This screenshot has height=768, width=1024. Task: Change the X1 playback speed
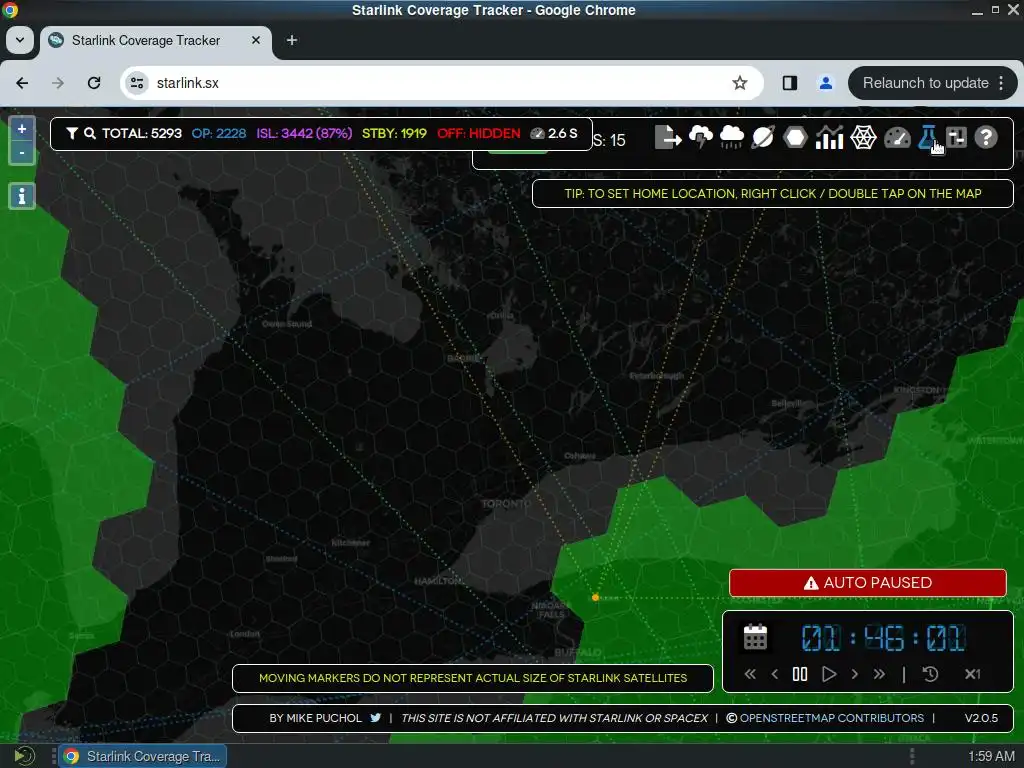(x=972, y=674)
